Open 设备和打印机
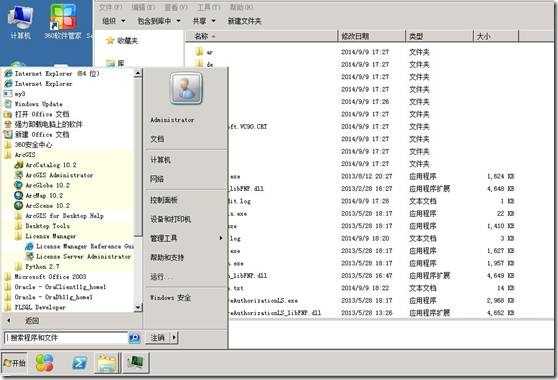 pos(170,220)
